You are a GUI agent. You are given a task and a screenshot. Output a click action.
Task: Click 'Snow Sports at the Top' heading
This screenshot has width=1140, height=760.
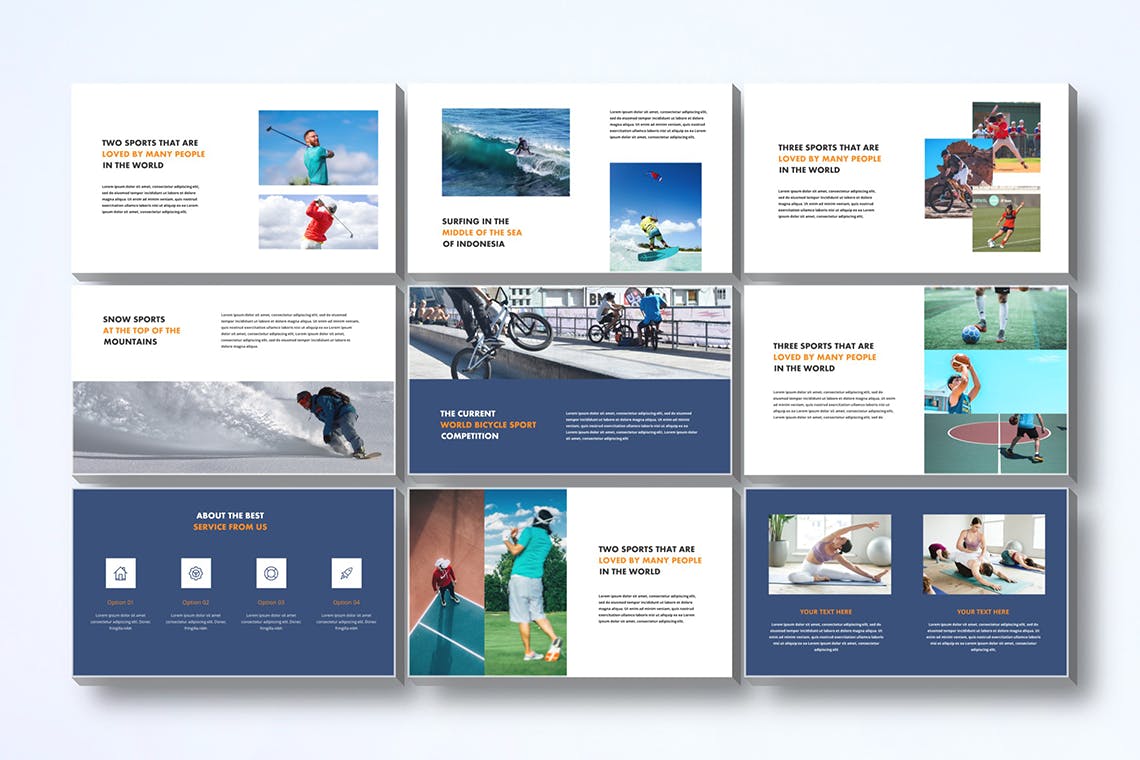[x=142, y=331]
